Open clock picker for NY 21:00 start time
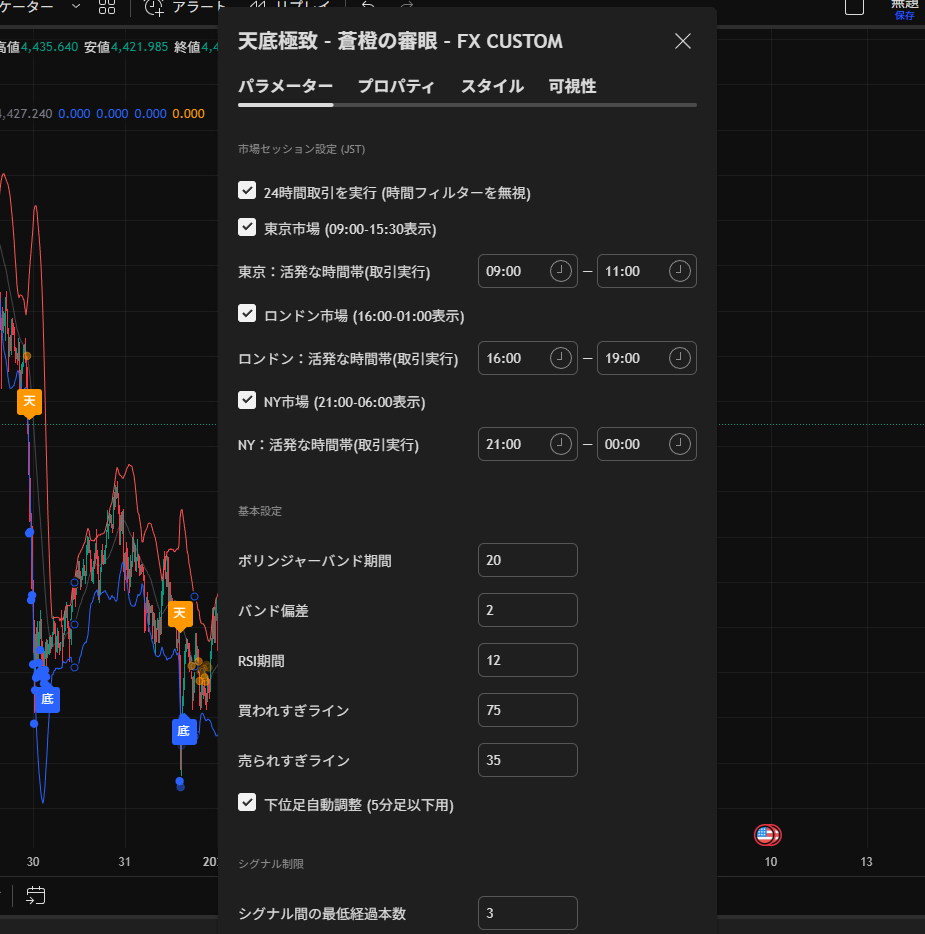Image resolution: width=925 pixels, height=934 pixels. pos(560,444)
